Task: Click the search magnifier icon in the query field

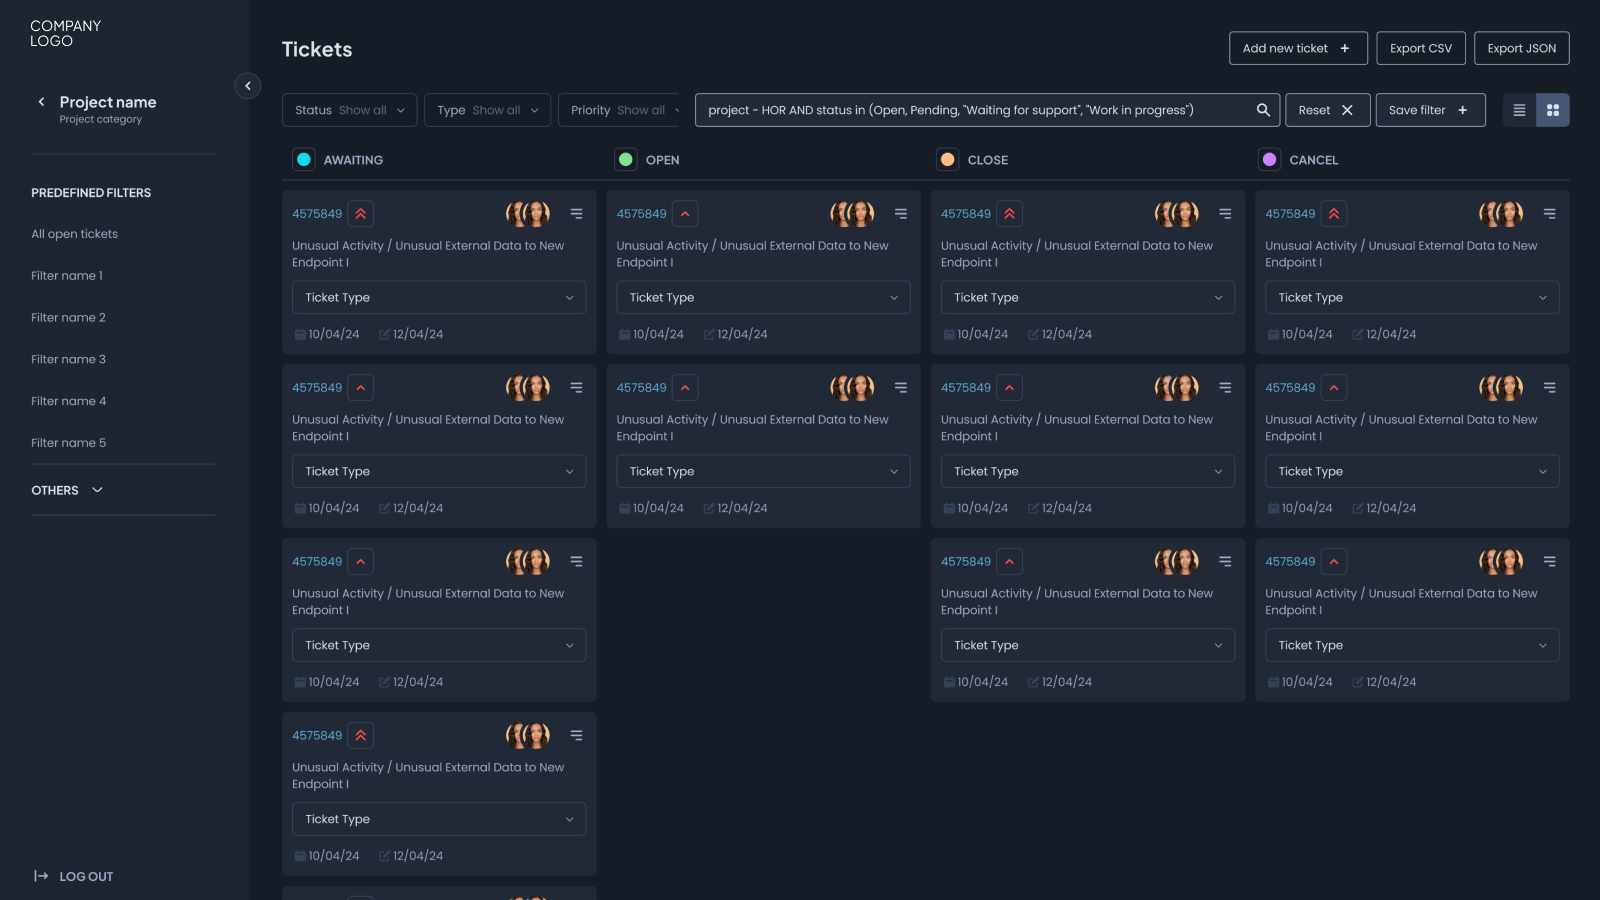Action: click(1263, 110)
